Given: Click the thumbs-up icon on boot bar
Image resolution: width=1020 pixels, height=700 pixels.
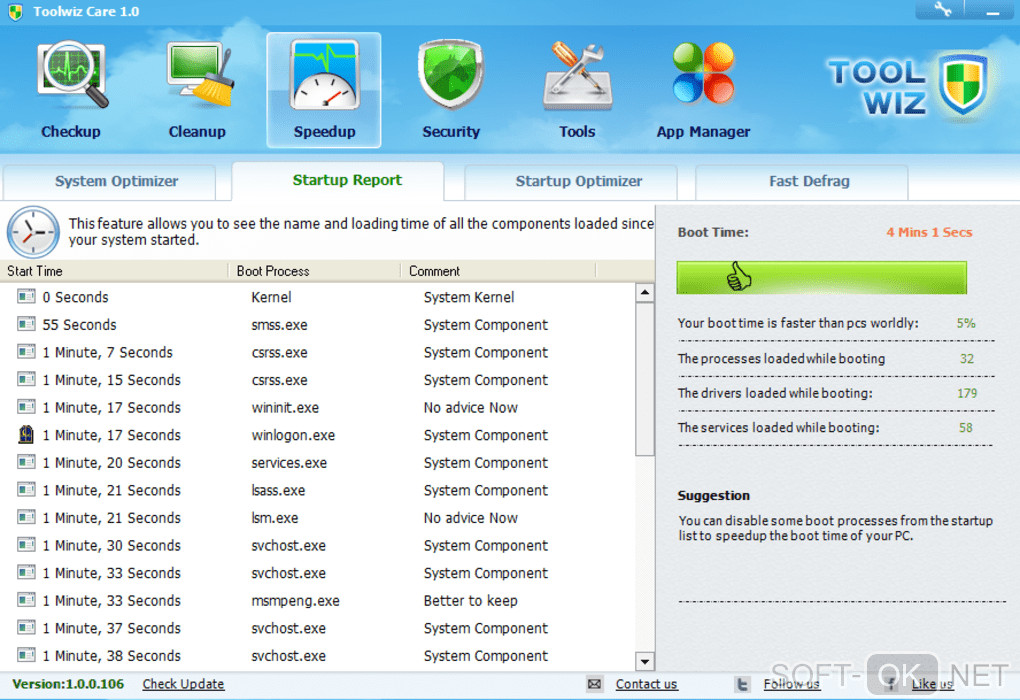Looking at the screenshot, I should click(x=738, y=276).
